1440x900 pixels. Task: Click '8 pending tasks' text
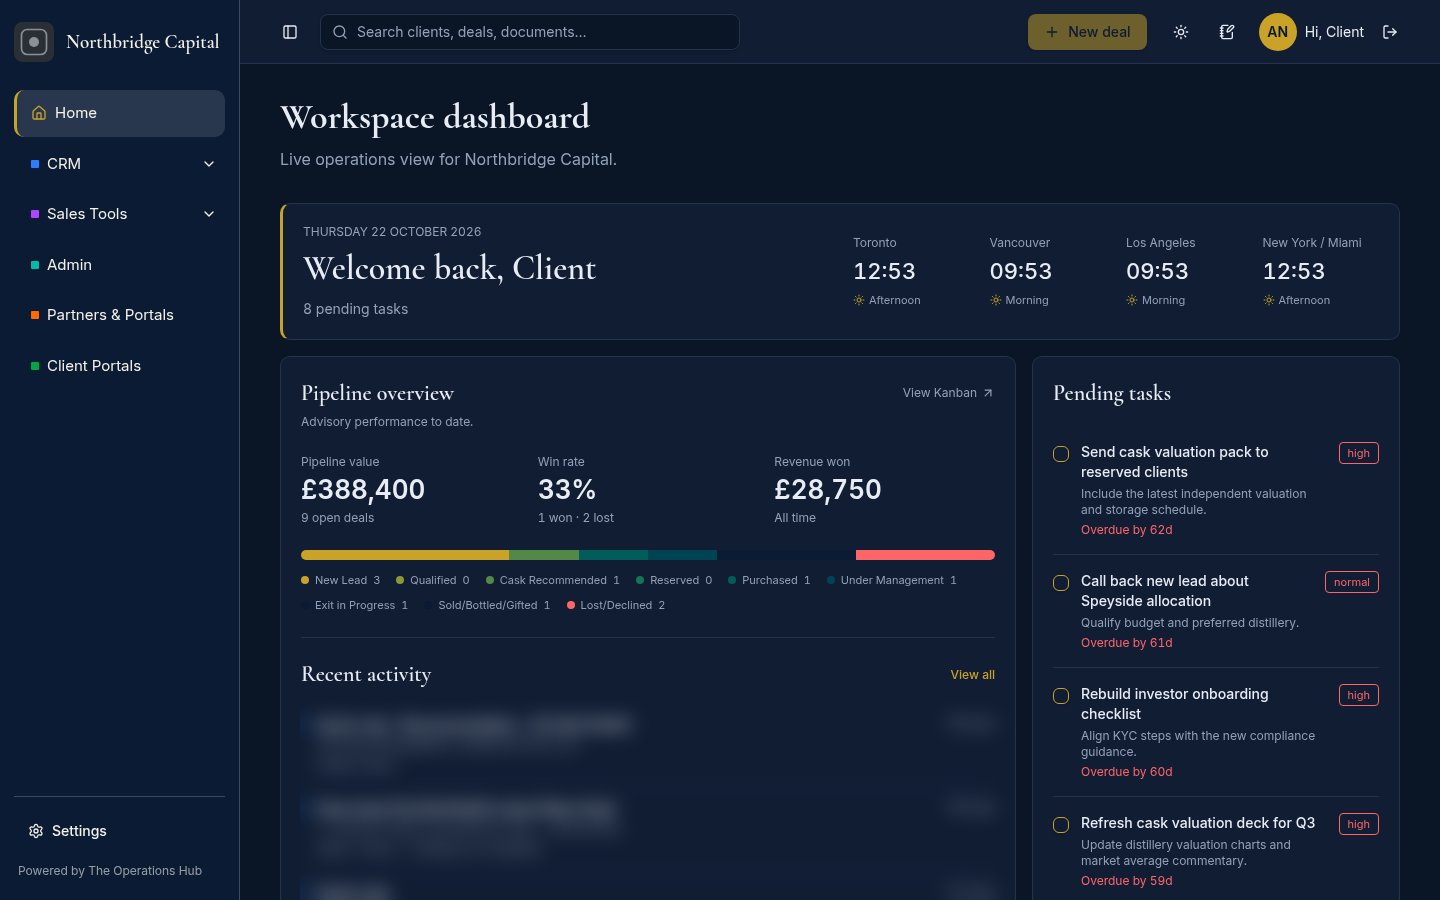click(356, 309)
